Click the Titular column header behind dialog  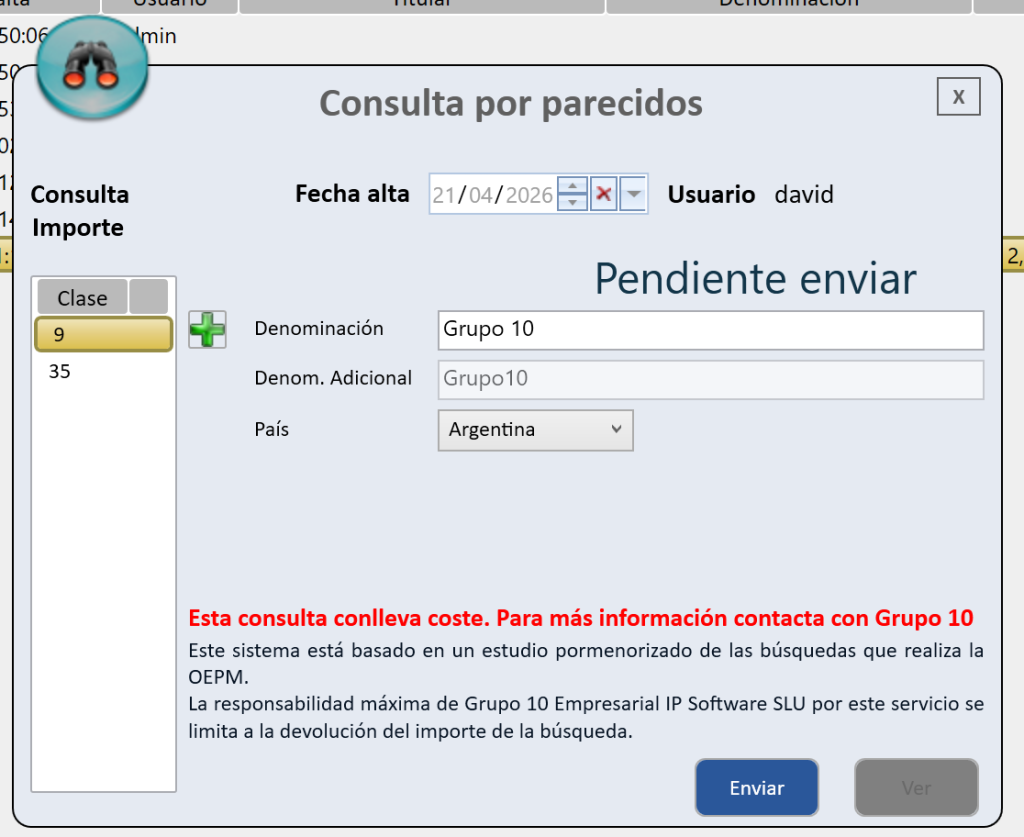click(421, 3)
